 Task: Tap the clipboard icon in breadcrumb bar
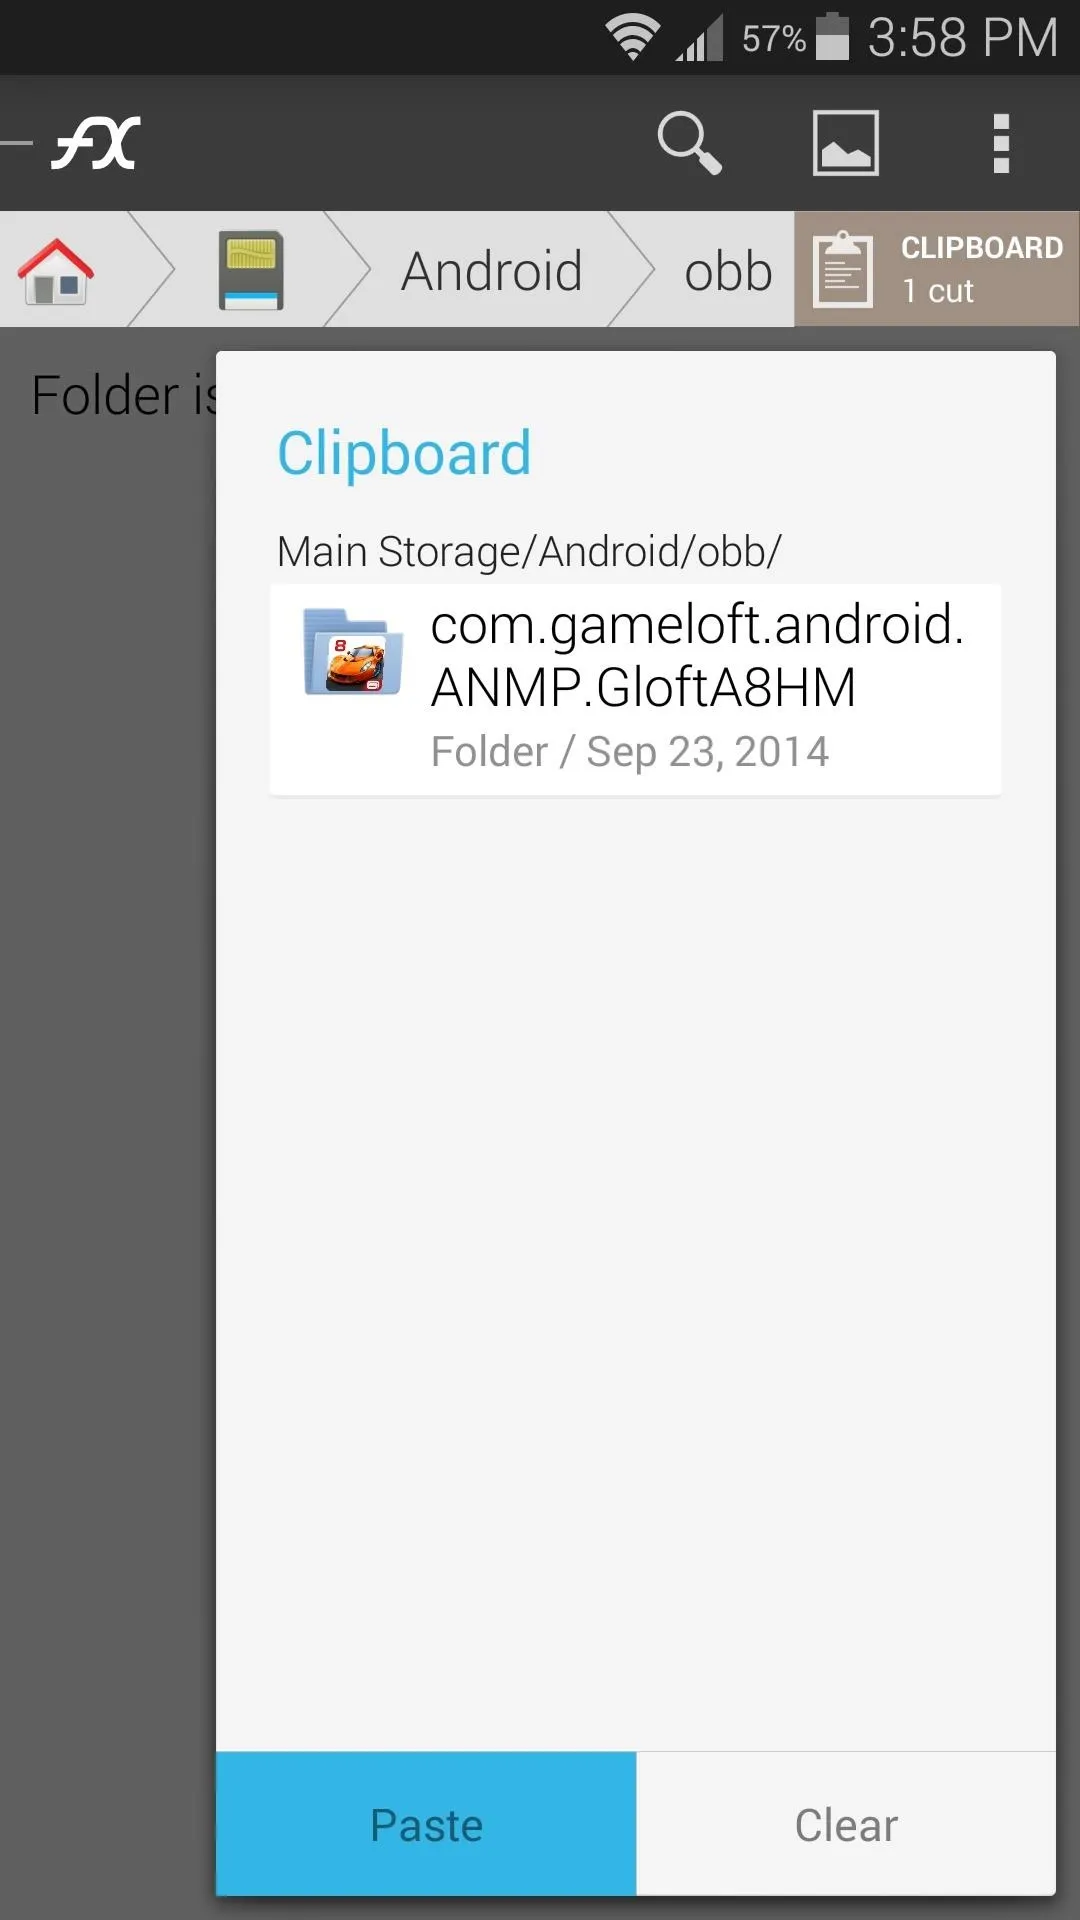point(843,270)
